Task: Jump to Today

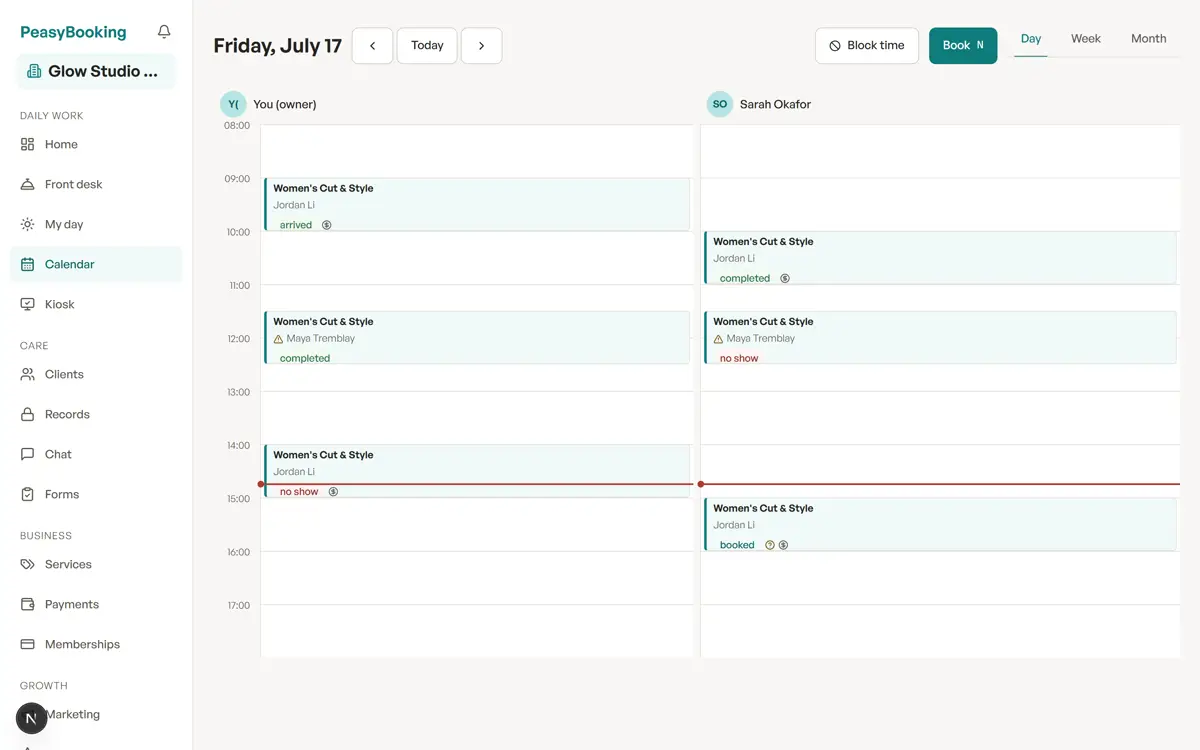Action: coord(427,46)
